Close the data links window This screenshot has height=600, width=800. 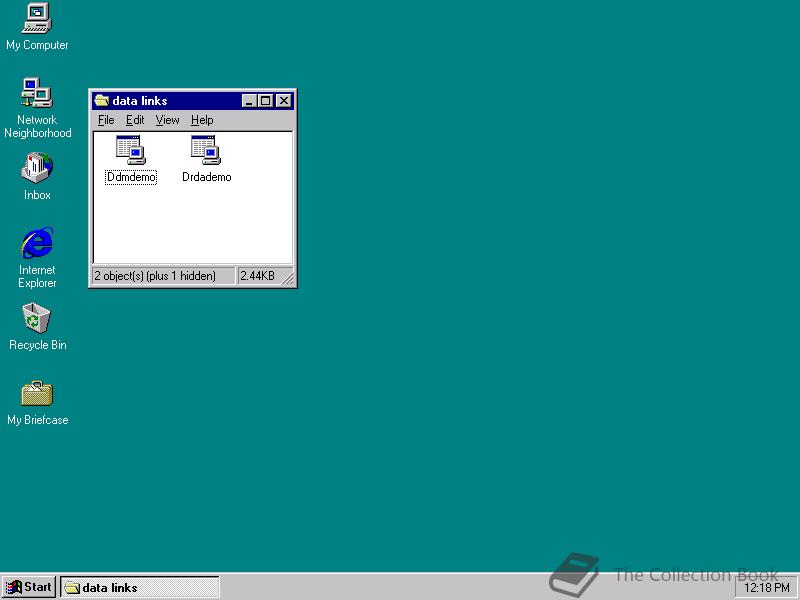[x=284, y=101]
